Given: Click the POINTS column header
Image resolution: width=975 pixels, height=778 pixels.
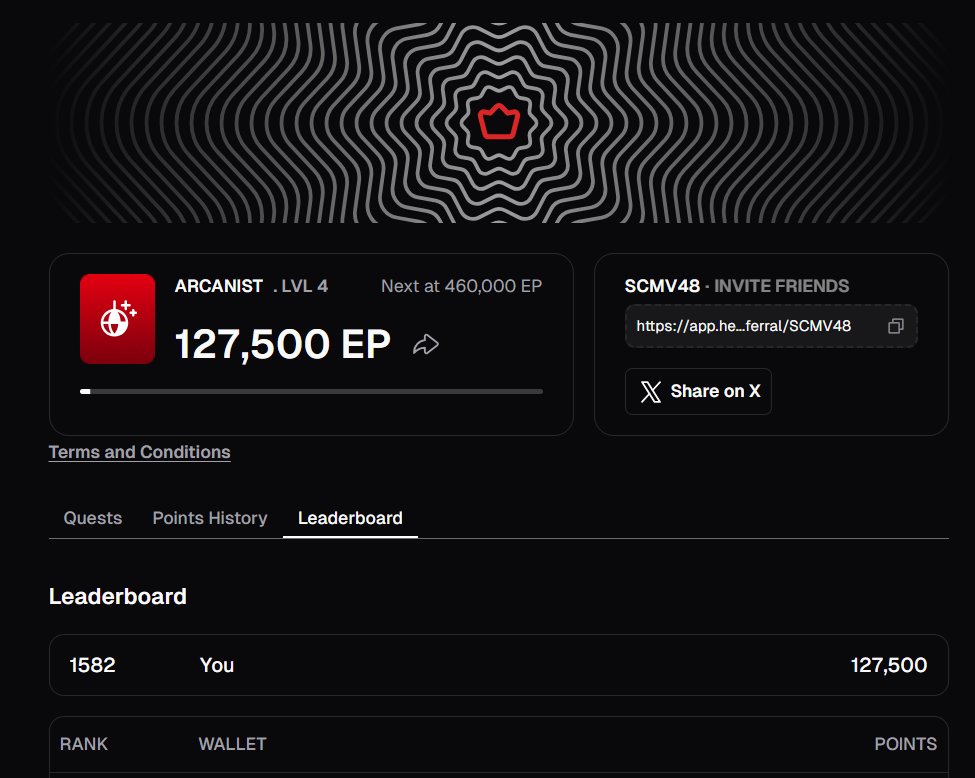Looking at the screenshot, I should pos(905,744).
